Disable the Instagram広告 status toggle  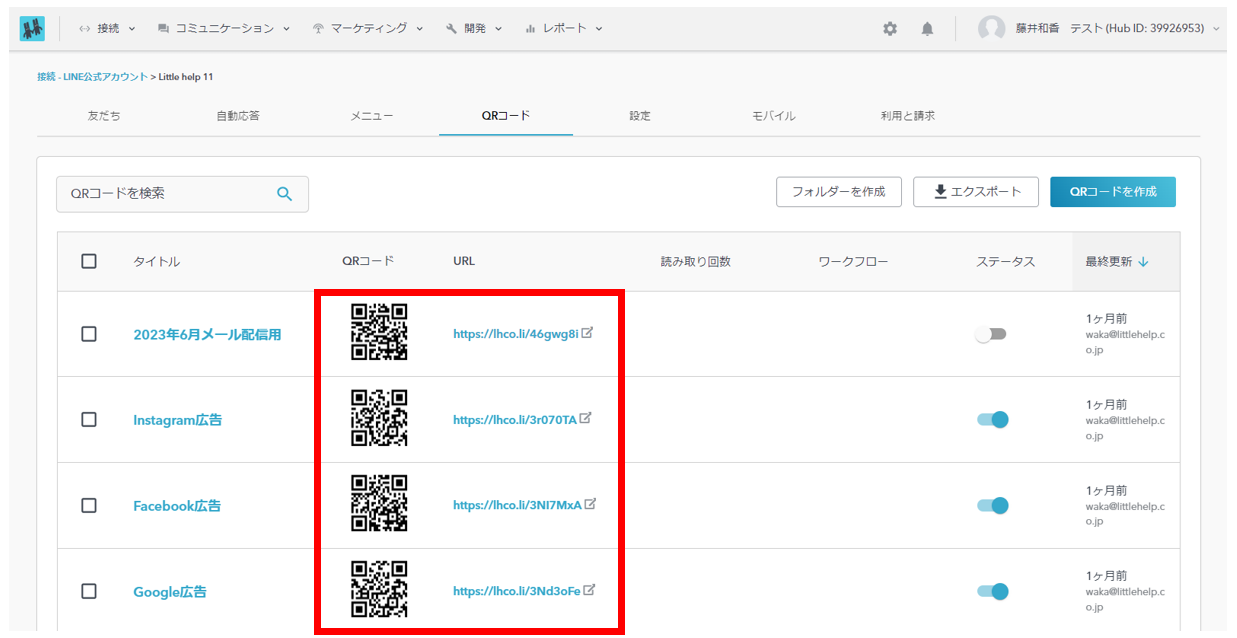coord(992,420)
